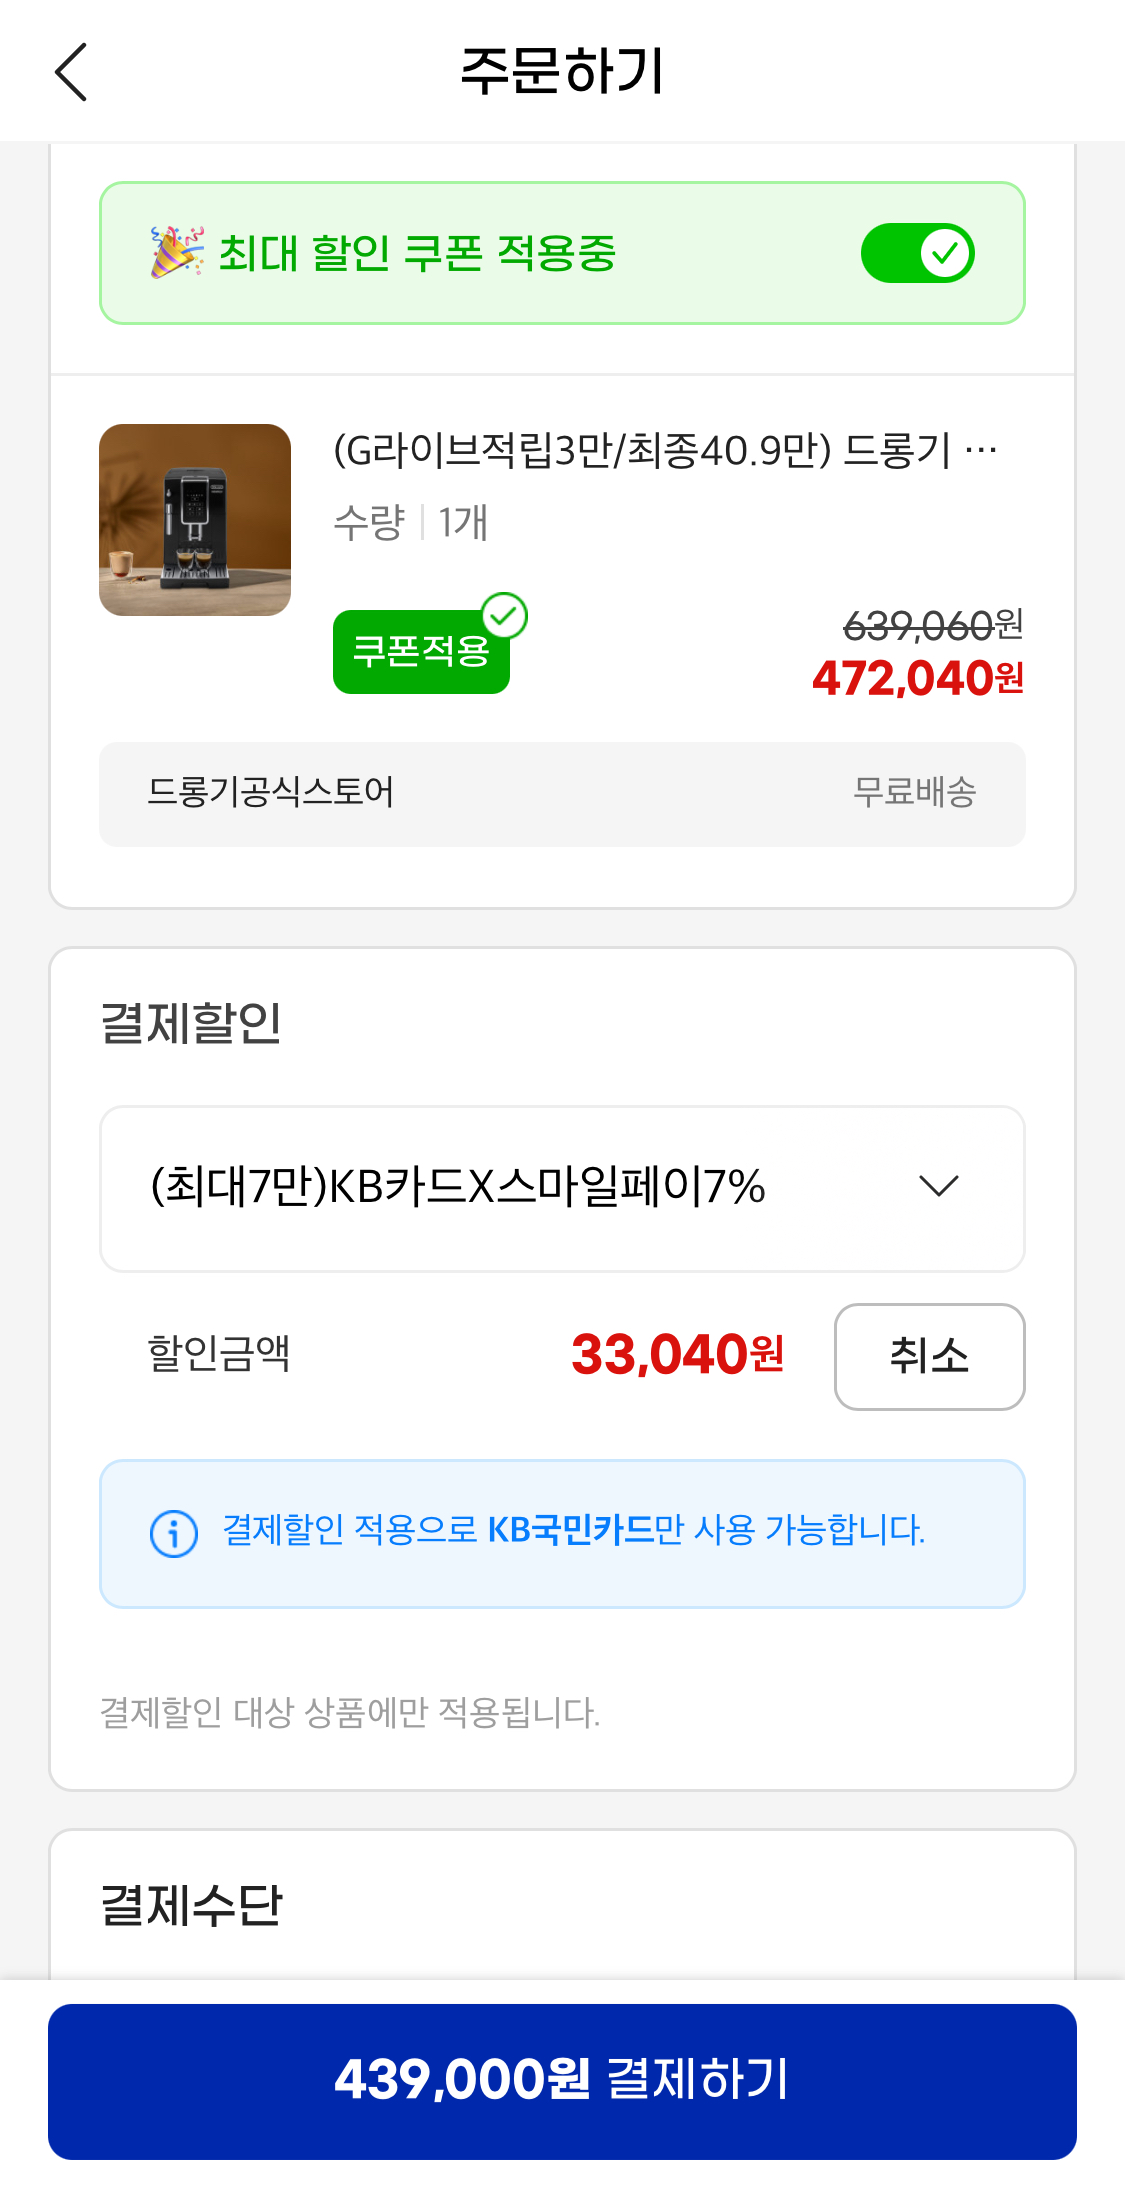Click the discounted price 472,040원
The height and width of the screenshot is (2211, 1125).
[x=917, y=679]
